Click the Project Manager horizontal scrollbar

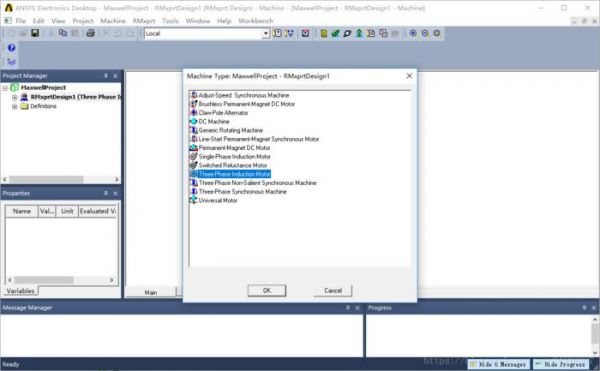pyautogui.click(x=61, y=179)
